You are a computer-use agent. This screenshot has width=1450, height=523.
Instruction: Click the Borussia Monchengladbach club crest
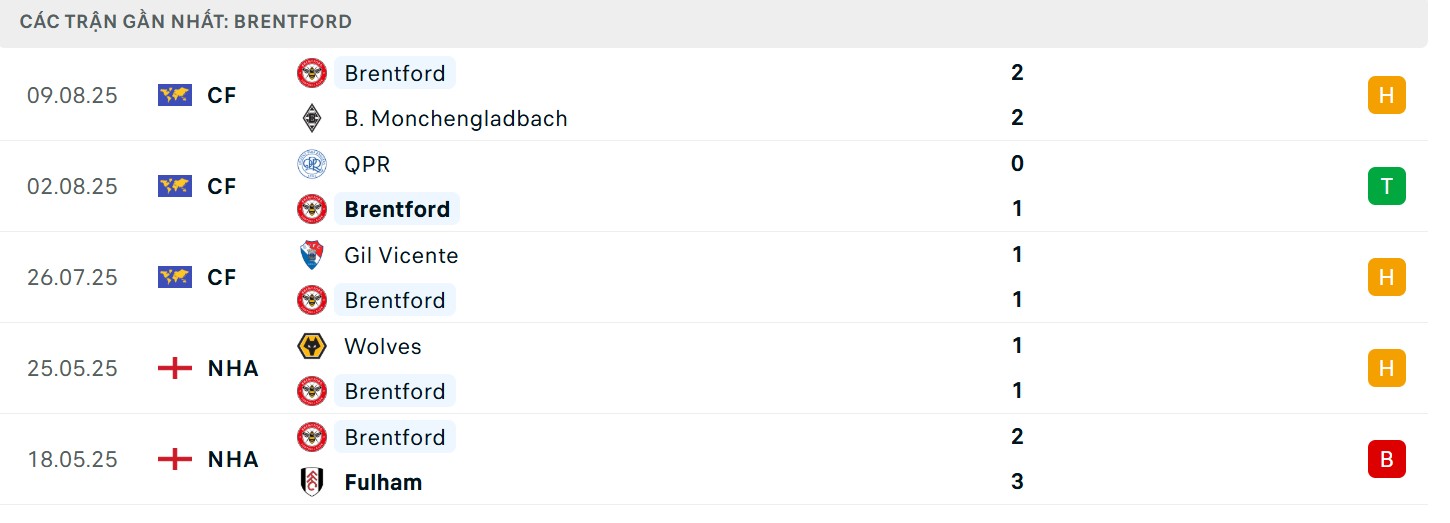(x=312, y=118)
